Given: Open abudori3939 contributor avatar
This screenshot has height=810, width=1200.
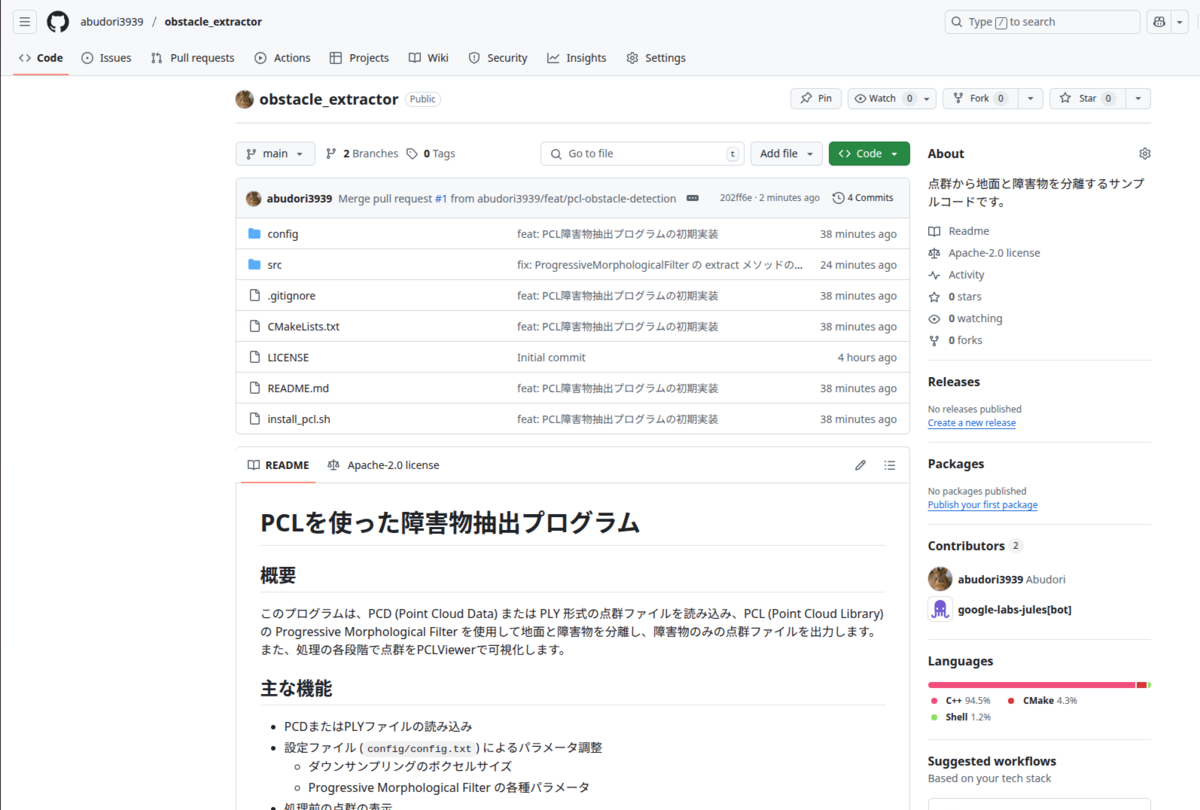Looking at the screenshot, I should [940, 579].
